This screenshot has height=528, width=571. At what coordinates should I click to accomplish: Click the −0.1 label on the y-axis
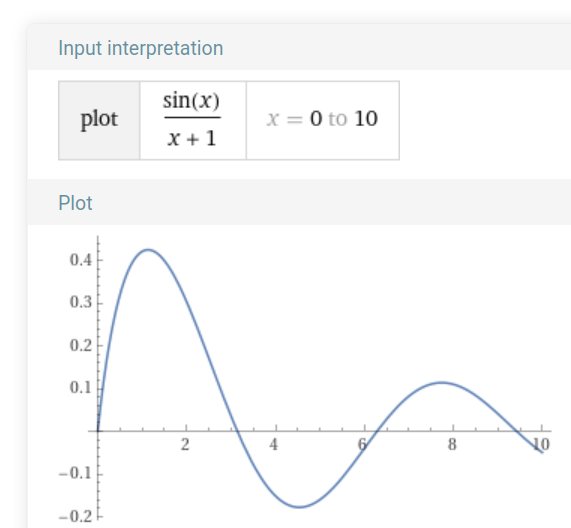(75, 474)
